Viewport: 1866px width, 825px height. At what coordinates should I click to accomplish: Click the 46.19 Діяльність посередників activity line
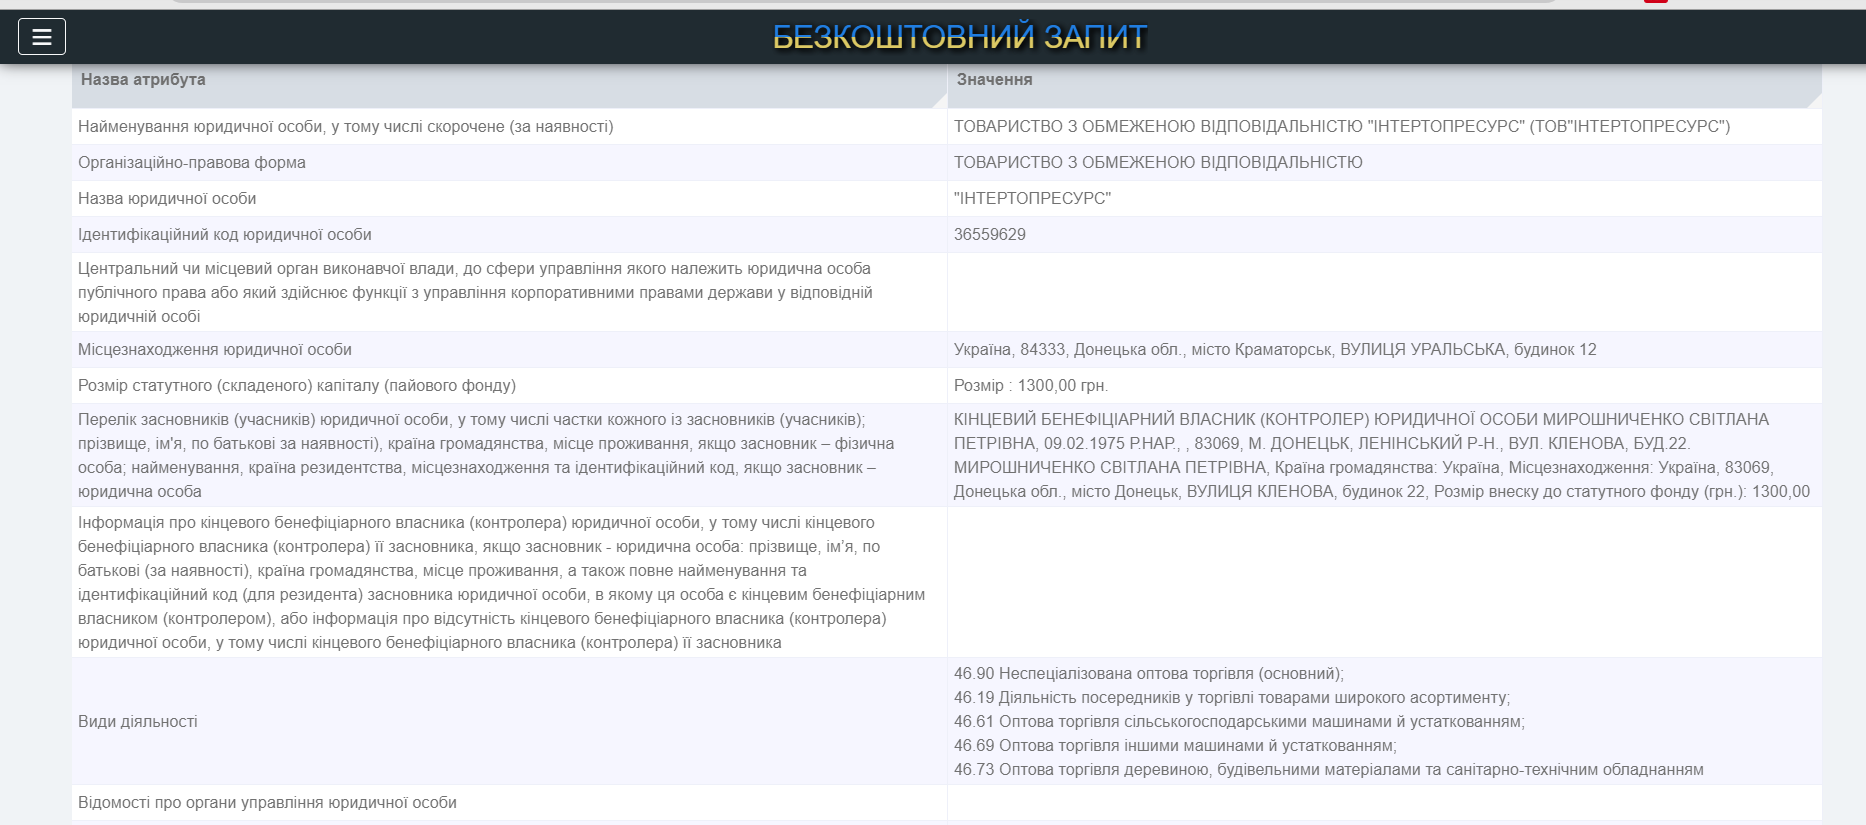click(1231, 698)
